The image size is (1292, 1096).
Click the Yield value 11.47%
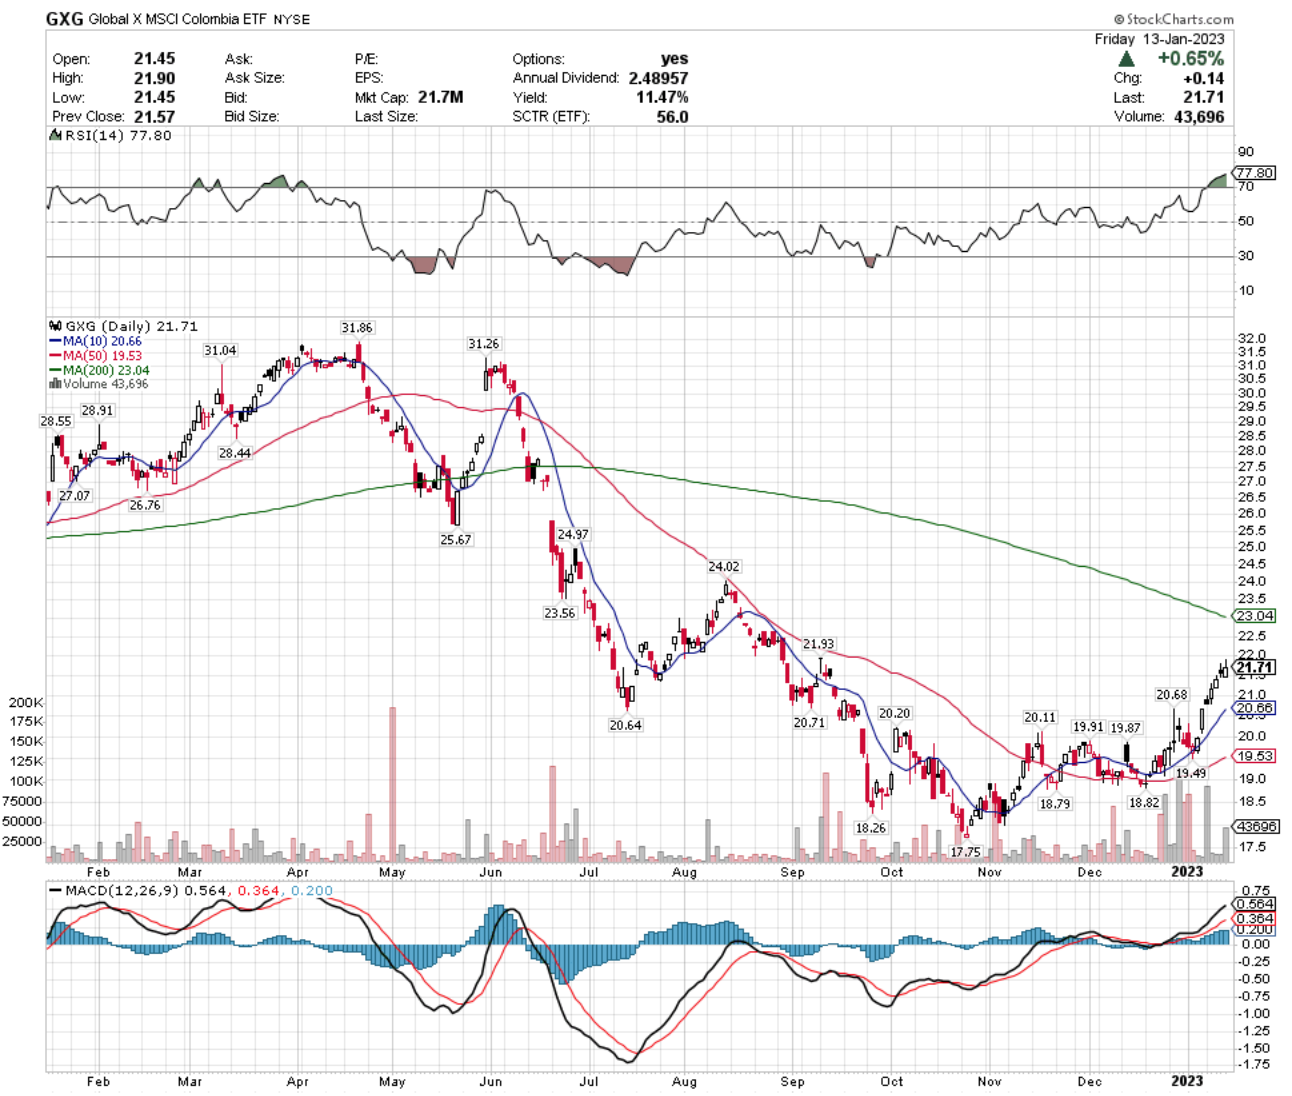pyautogui.click(x=661, y=97)
